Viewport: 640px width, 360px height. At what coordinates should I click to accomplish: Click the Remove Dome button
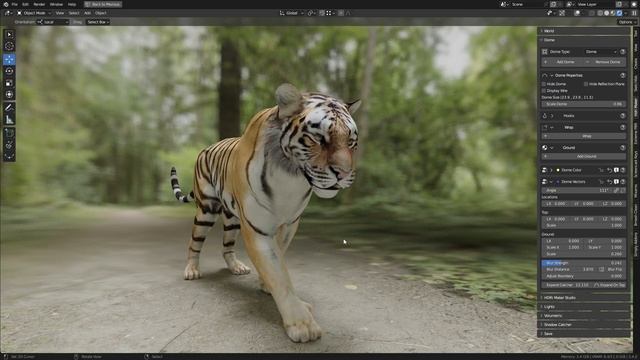point(605,62)
